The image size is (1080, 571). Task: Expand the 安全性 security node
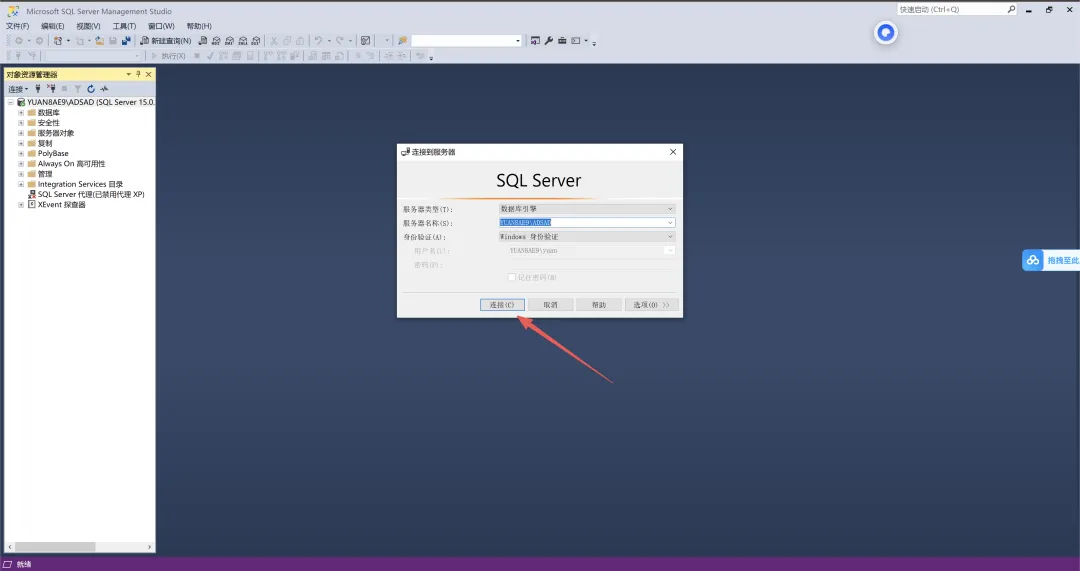(21, 123)
